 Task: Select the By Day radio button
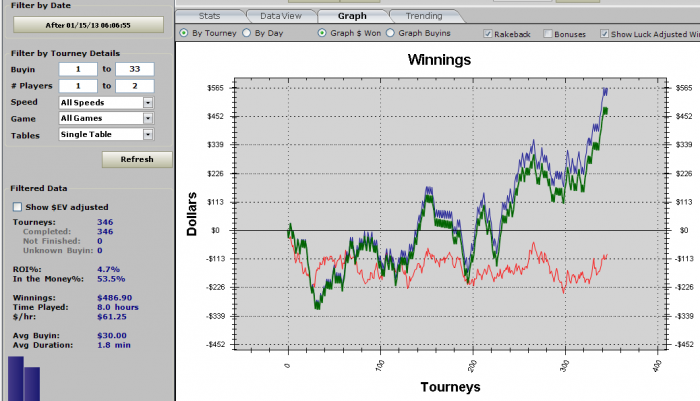pos(246,33)
